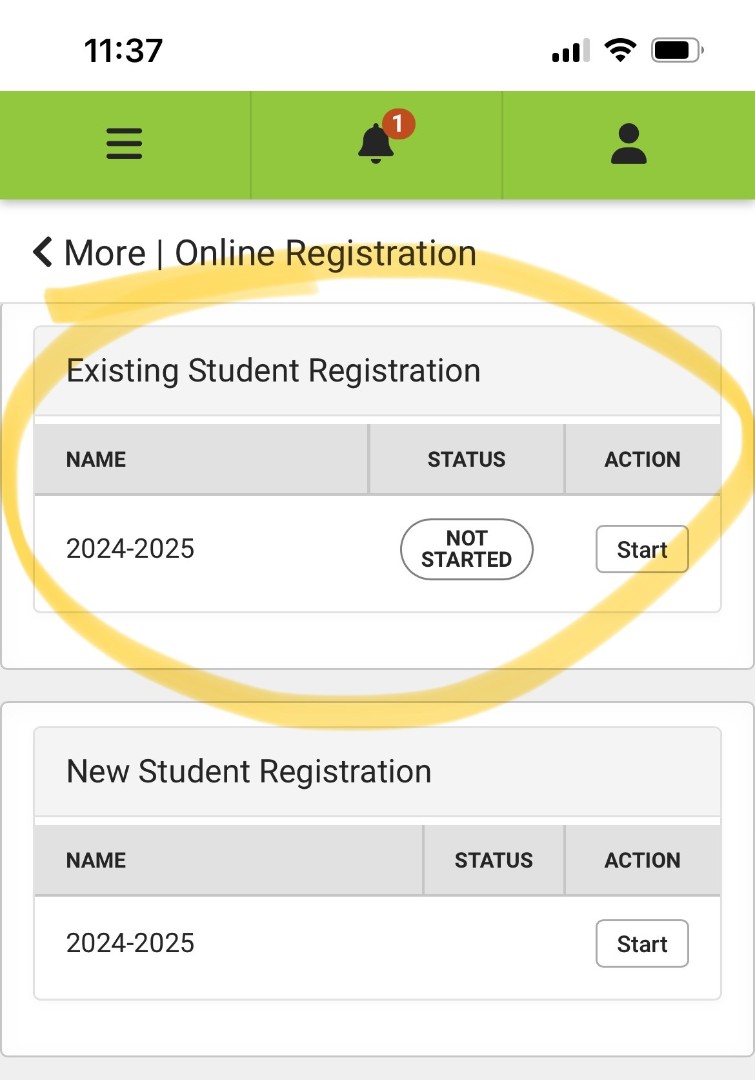Tap the red notification badge showing 1
Screen dimensions: 755x1080
click(x=398, y=124)
